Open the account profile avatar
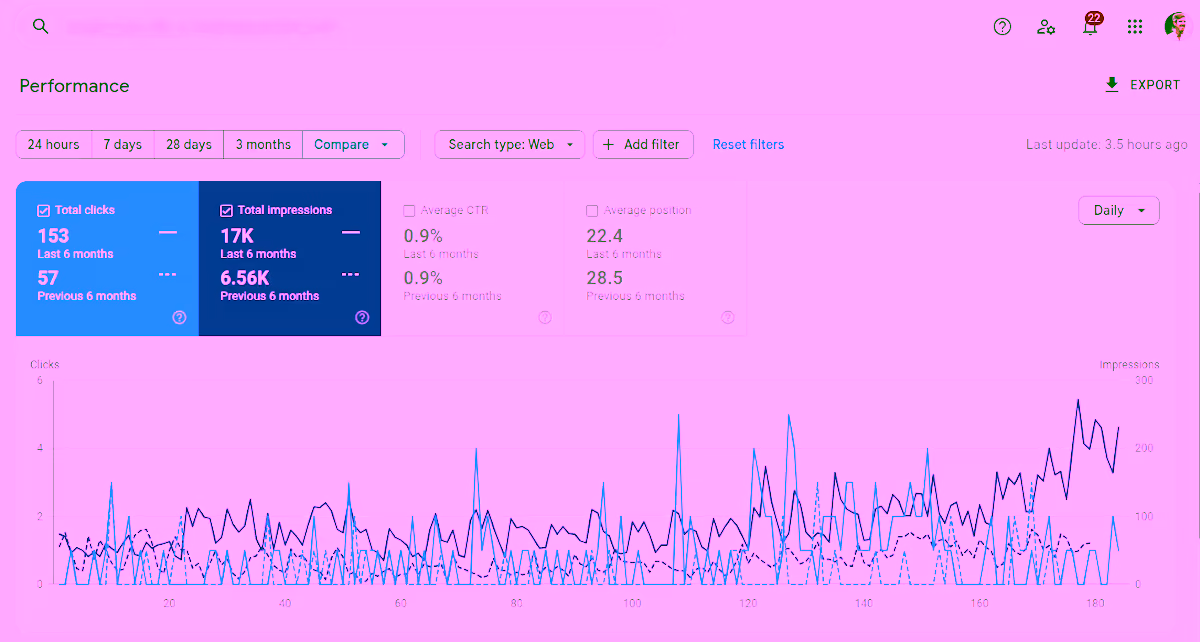This screenshot has height=642, width=1200. (1177, 27)
